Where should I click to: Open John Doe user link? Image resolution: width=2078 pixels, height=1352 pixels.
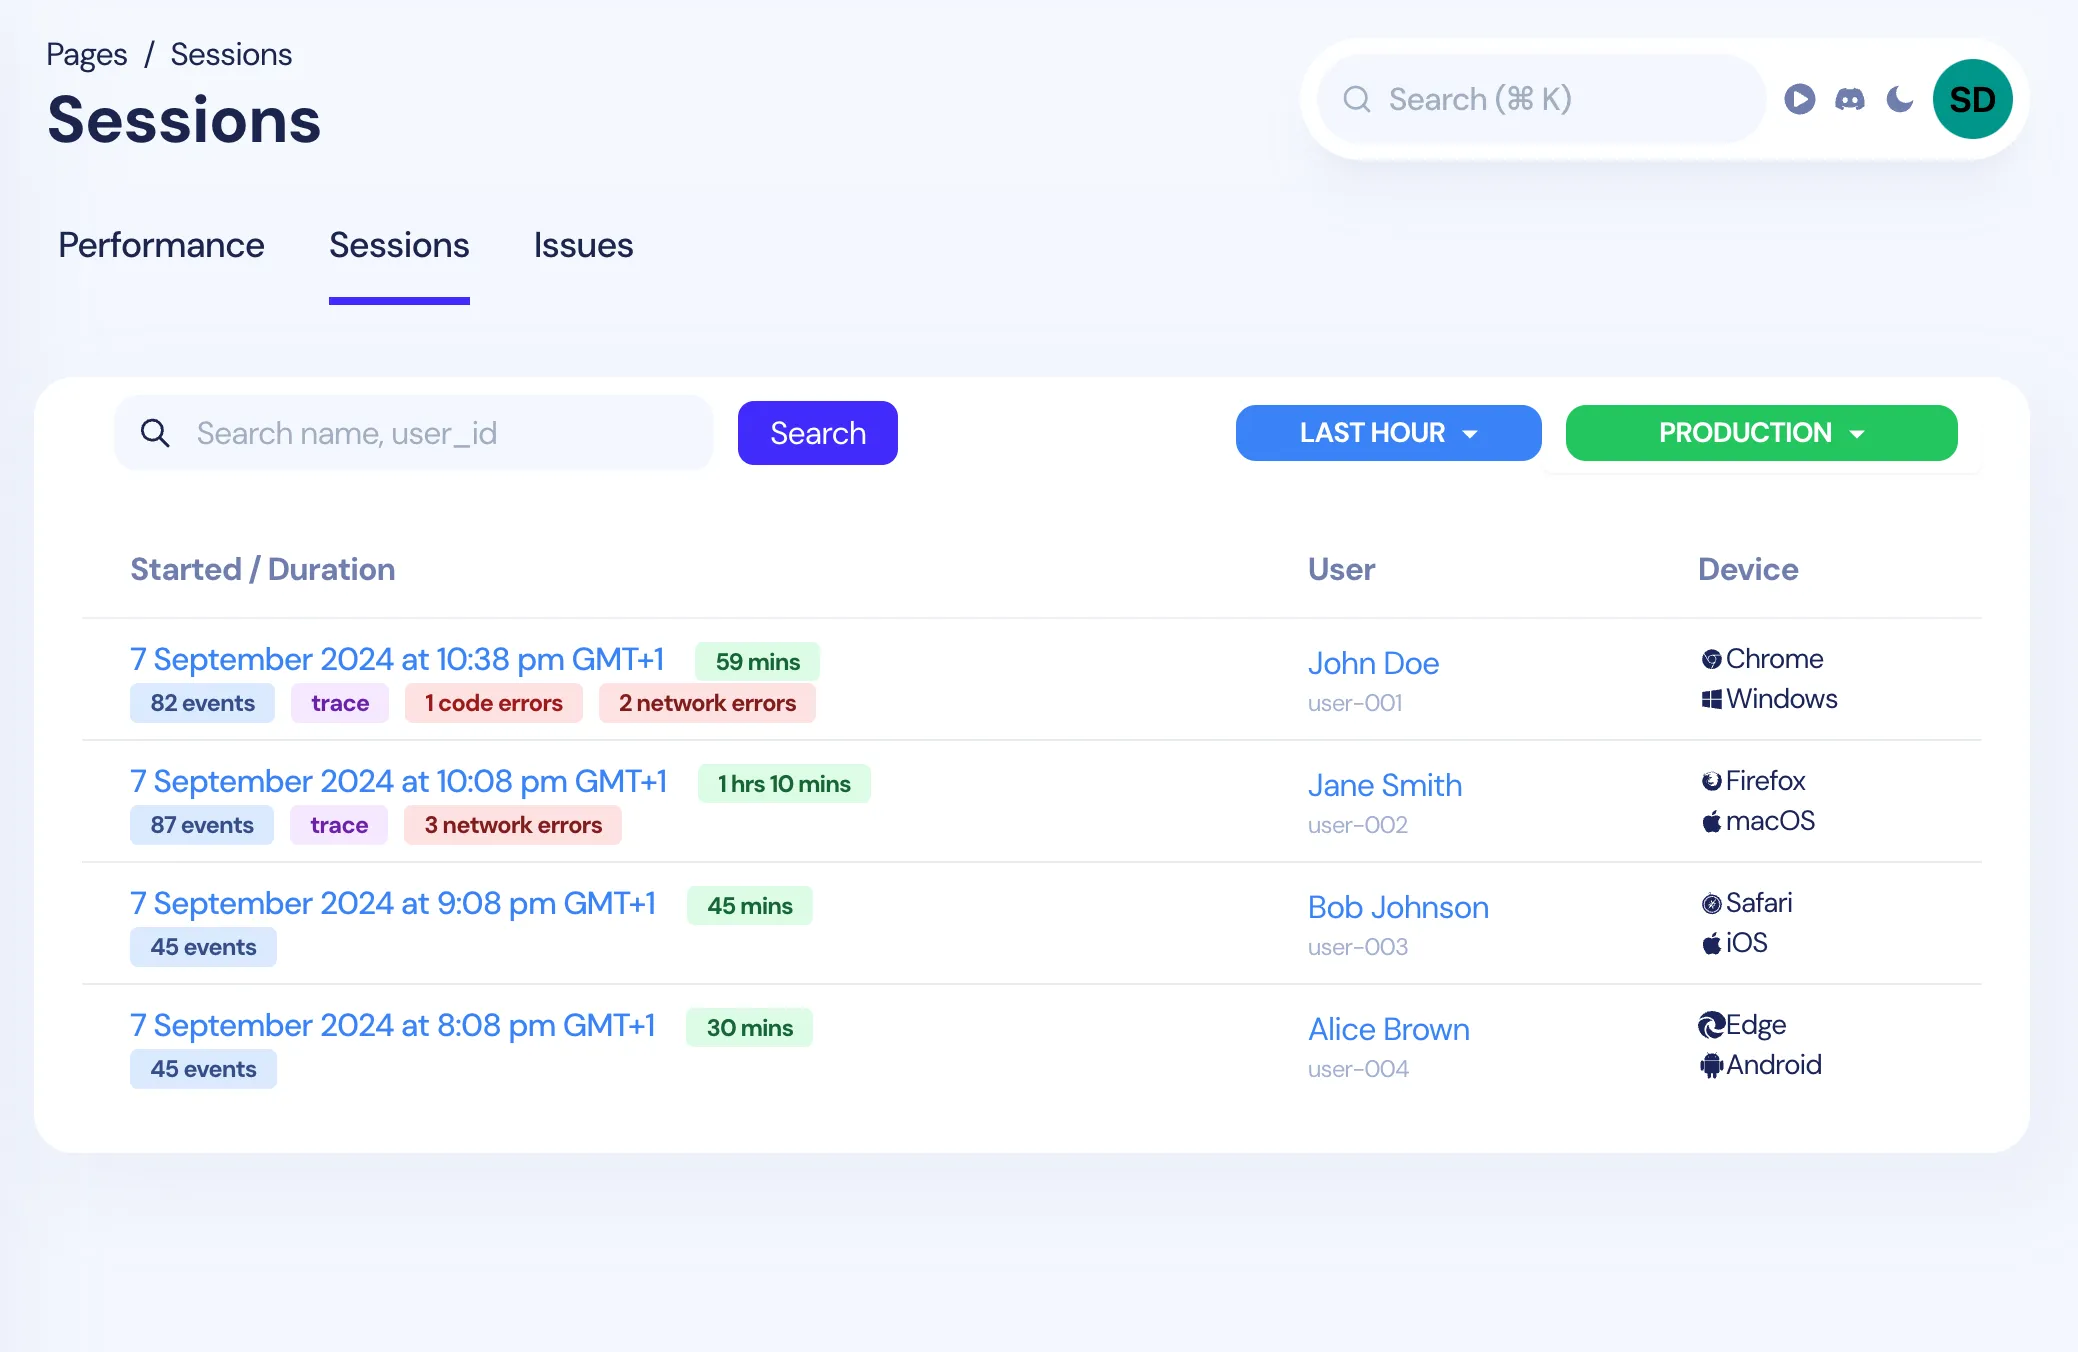click(x=1373, y=663)
